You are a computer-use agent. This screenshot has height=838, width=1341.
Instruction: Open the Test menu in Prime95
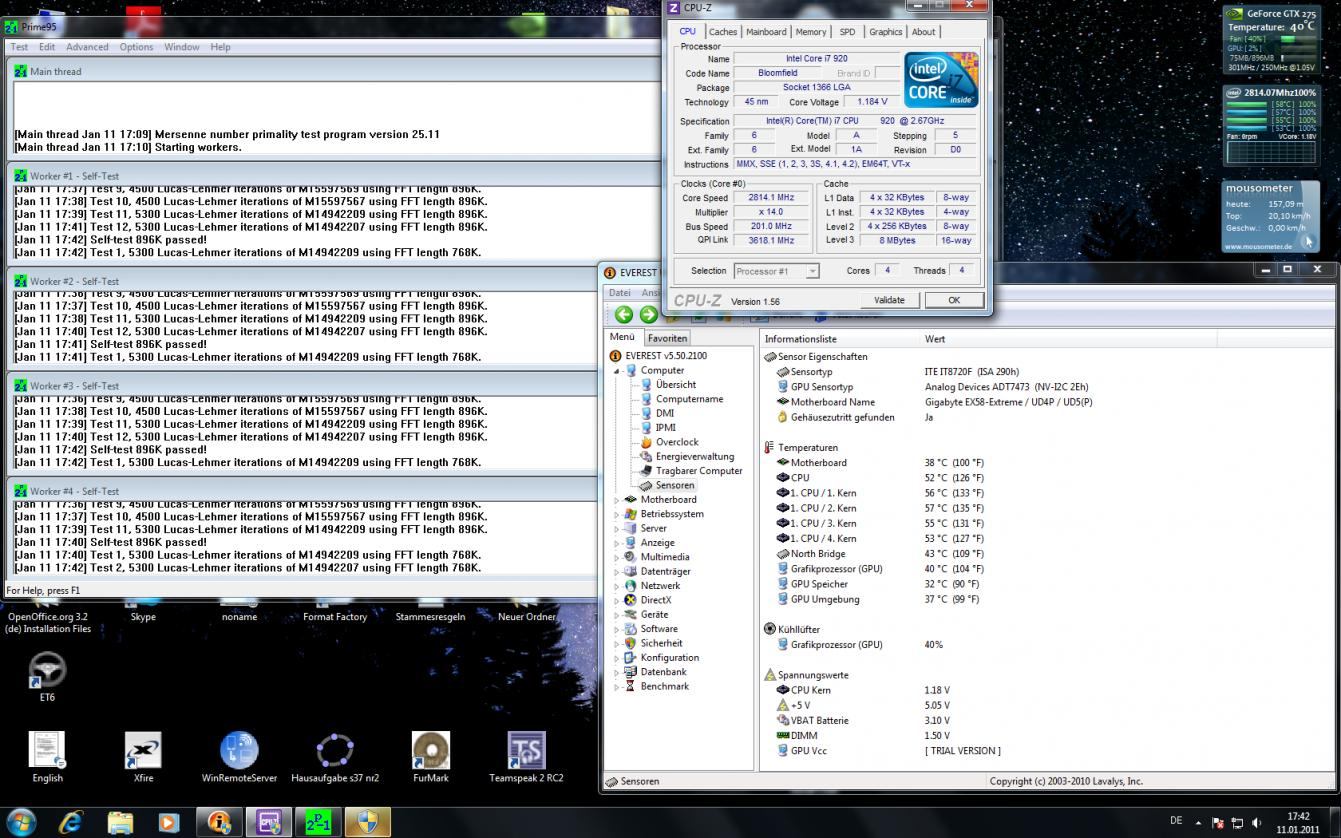pyautogui.click(x=19, y=47)
